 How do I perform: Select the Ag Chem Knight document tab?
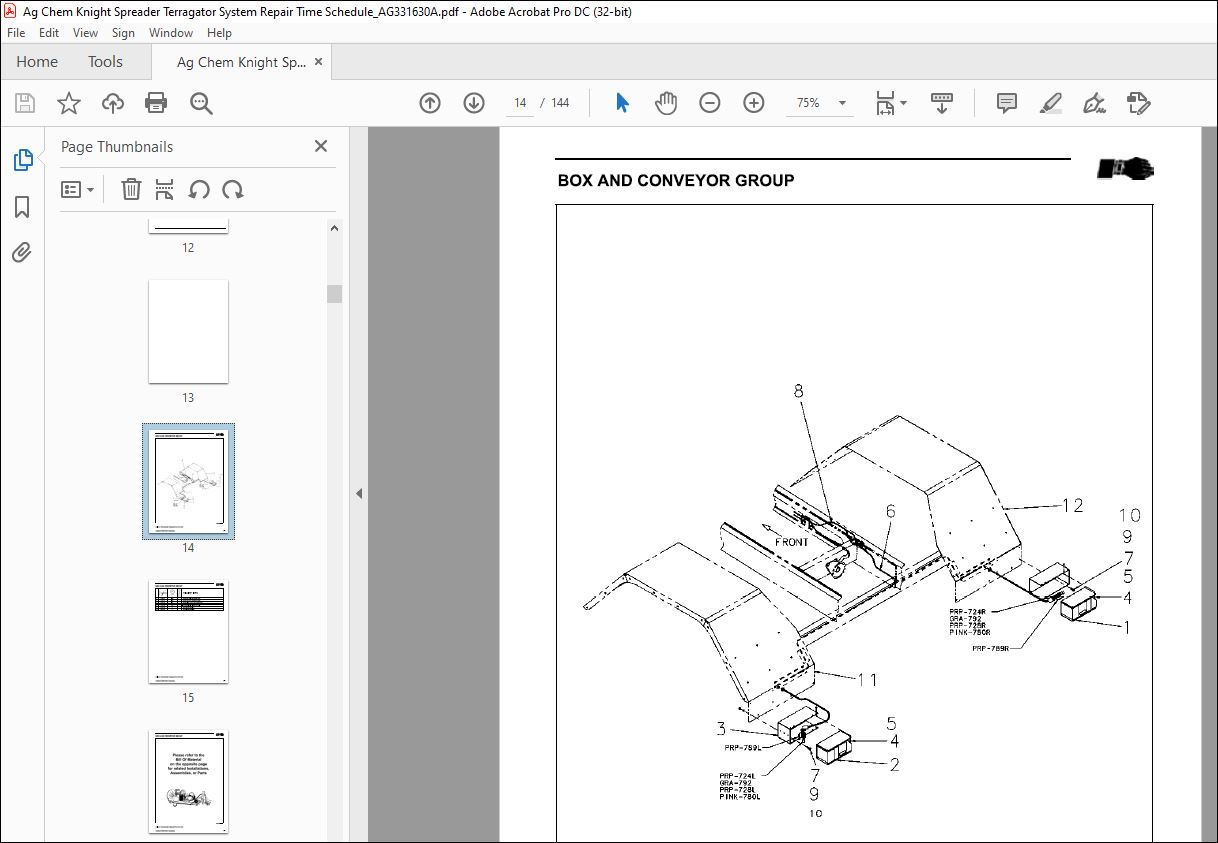(x=241, y=62)
